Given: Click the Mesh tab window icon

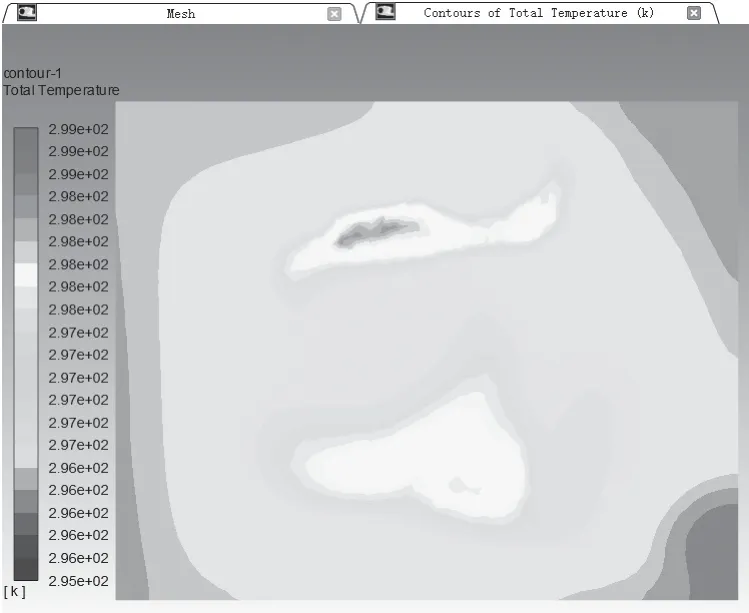Looking at the screenshot, I should pos(27,12).
